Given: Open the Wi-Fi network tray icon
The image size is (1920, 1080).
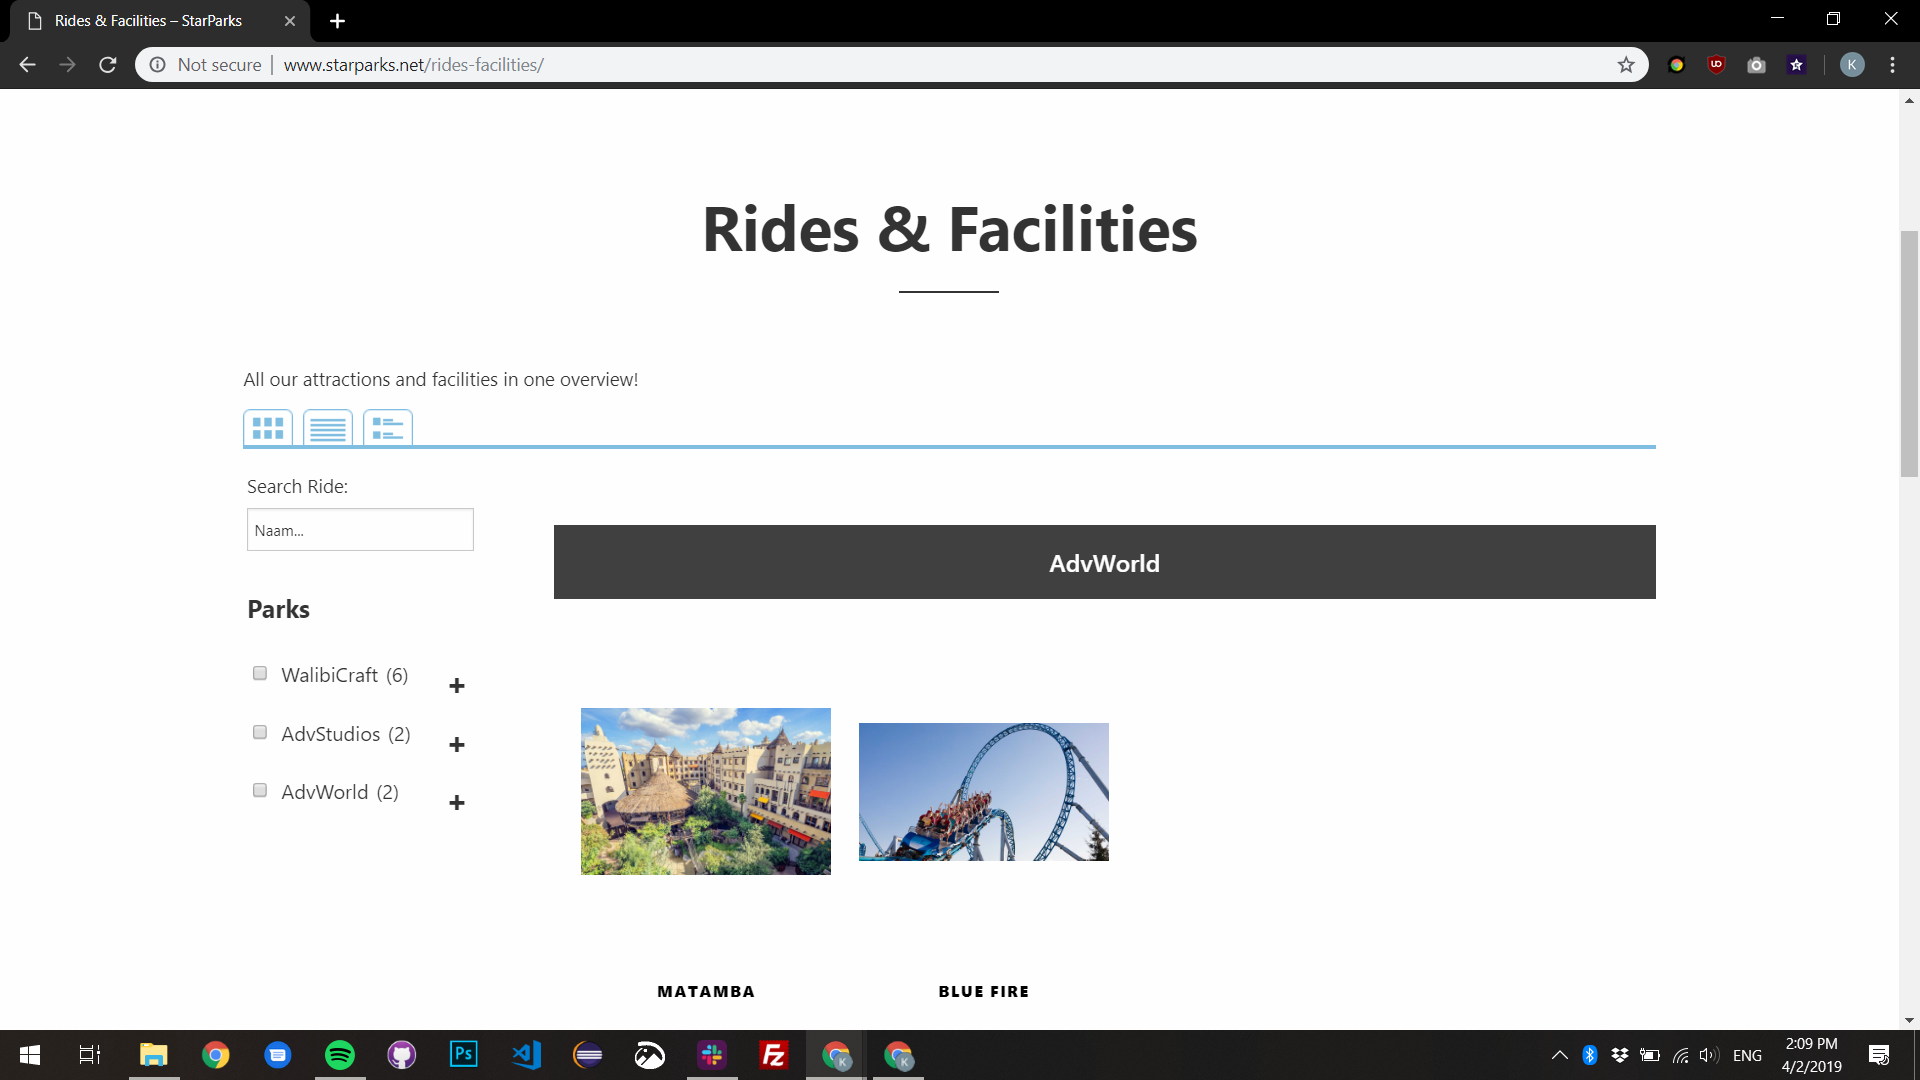Looking at the screenshot, I should [x=1680, y=1055].
